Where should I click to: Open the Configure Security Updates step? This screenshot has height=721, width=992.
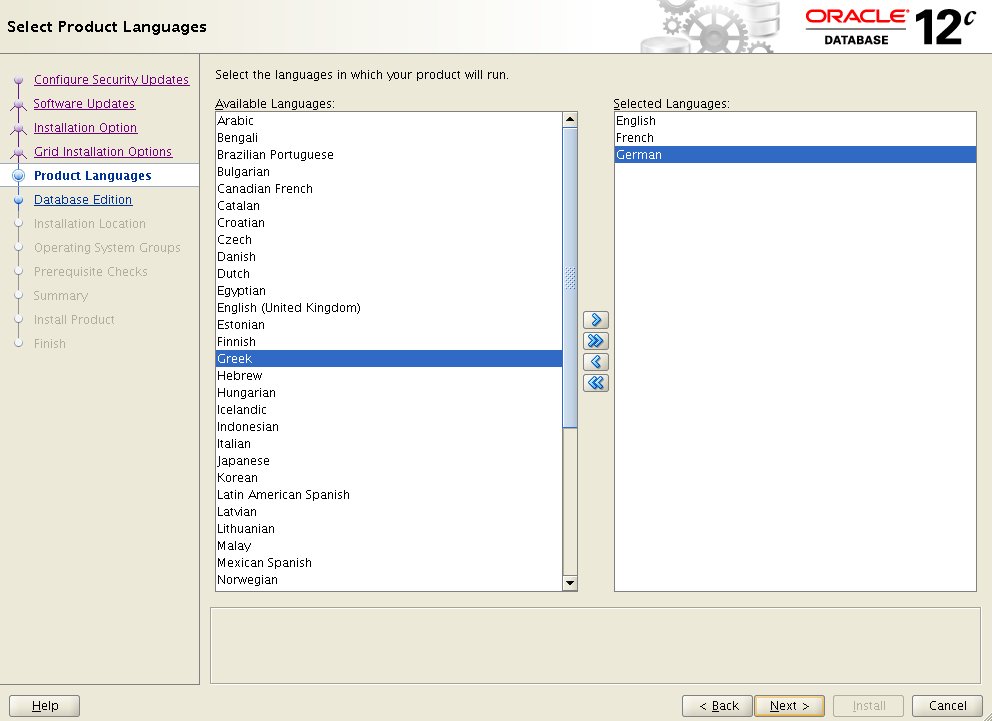point(111,79)
